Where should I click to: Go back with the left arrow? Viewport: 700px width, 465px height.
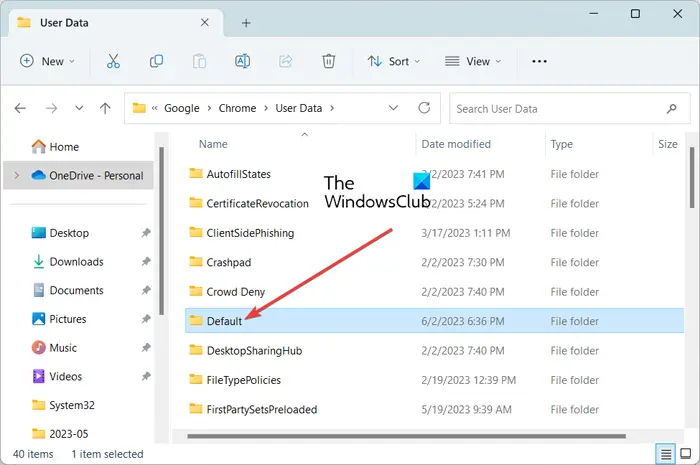(20, 108)
